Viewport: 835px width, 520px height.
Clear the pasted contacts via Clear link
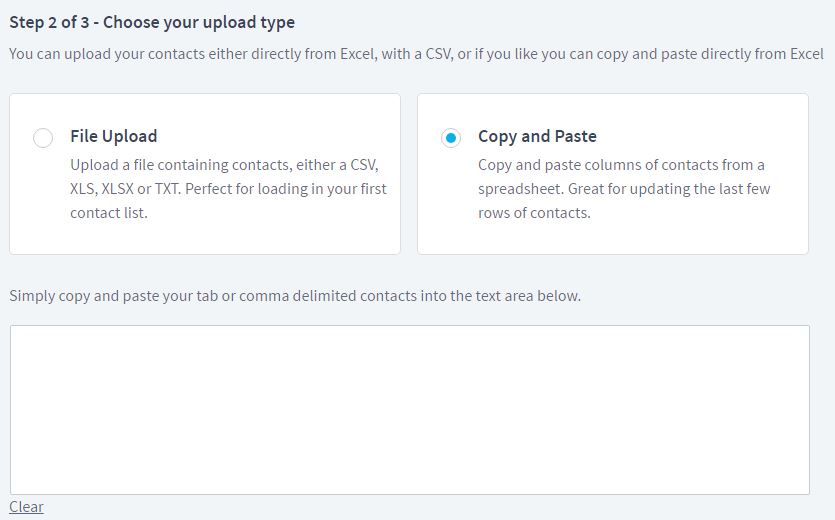coord(26,507)
